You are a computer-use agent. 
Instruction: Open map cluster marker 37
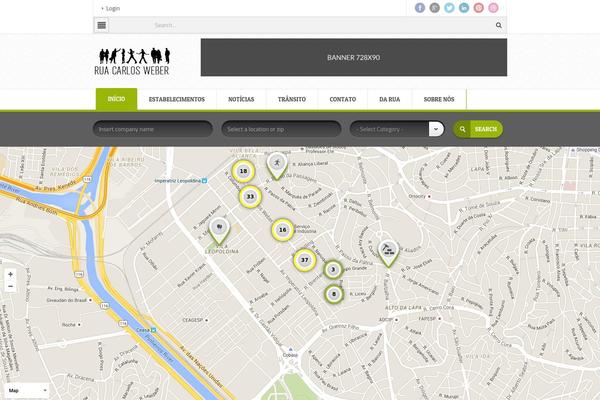[x=304, y=260]
